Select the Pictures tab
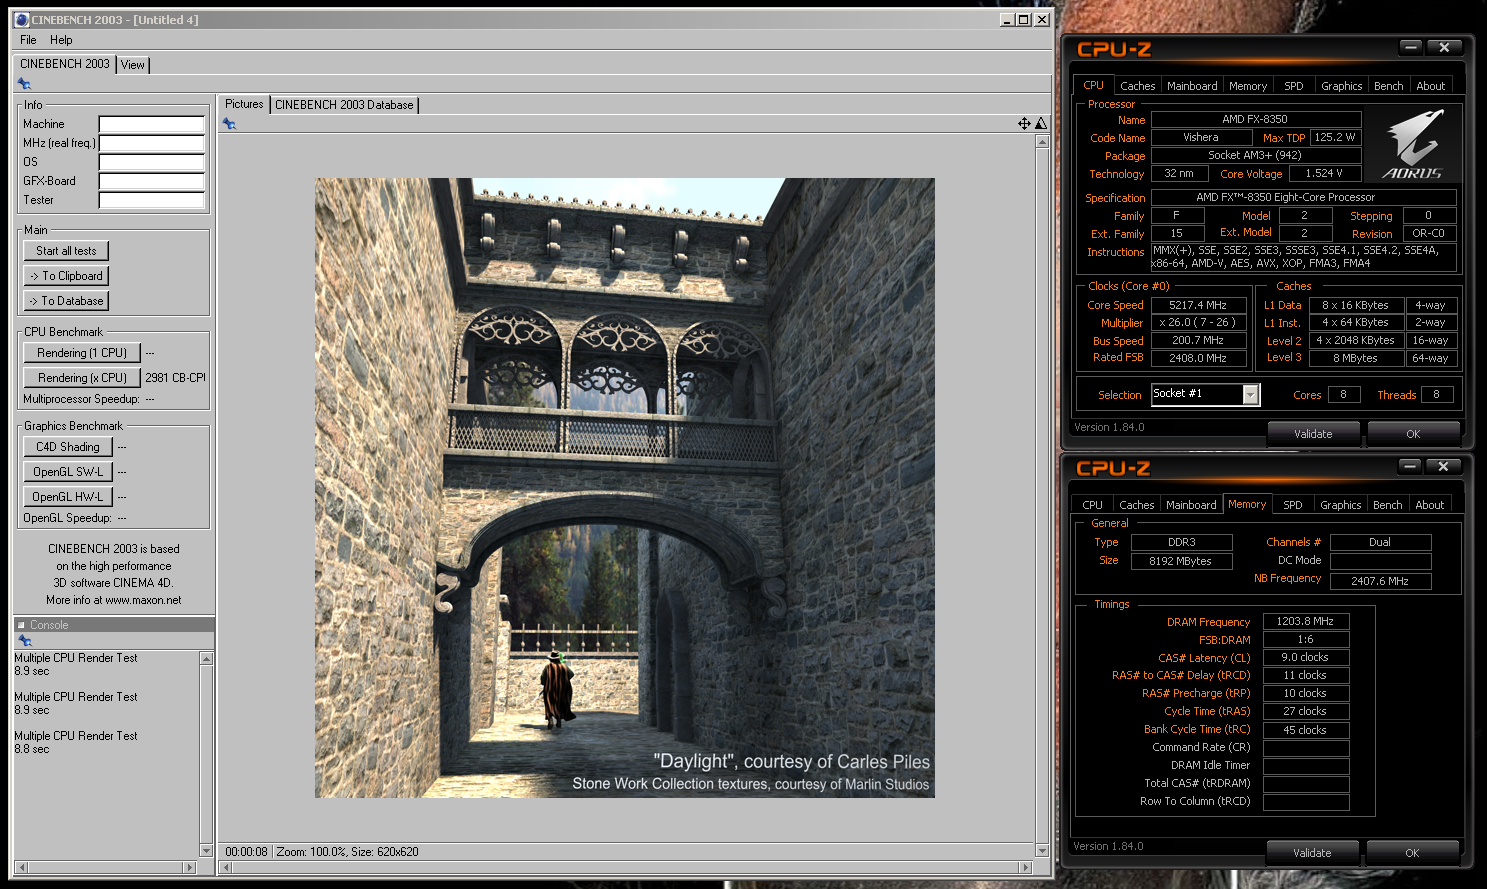Viewport: 1487px width, 889px height. [244, 104]
